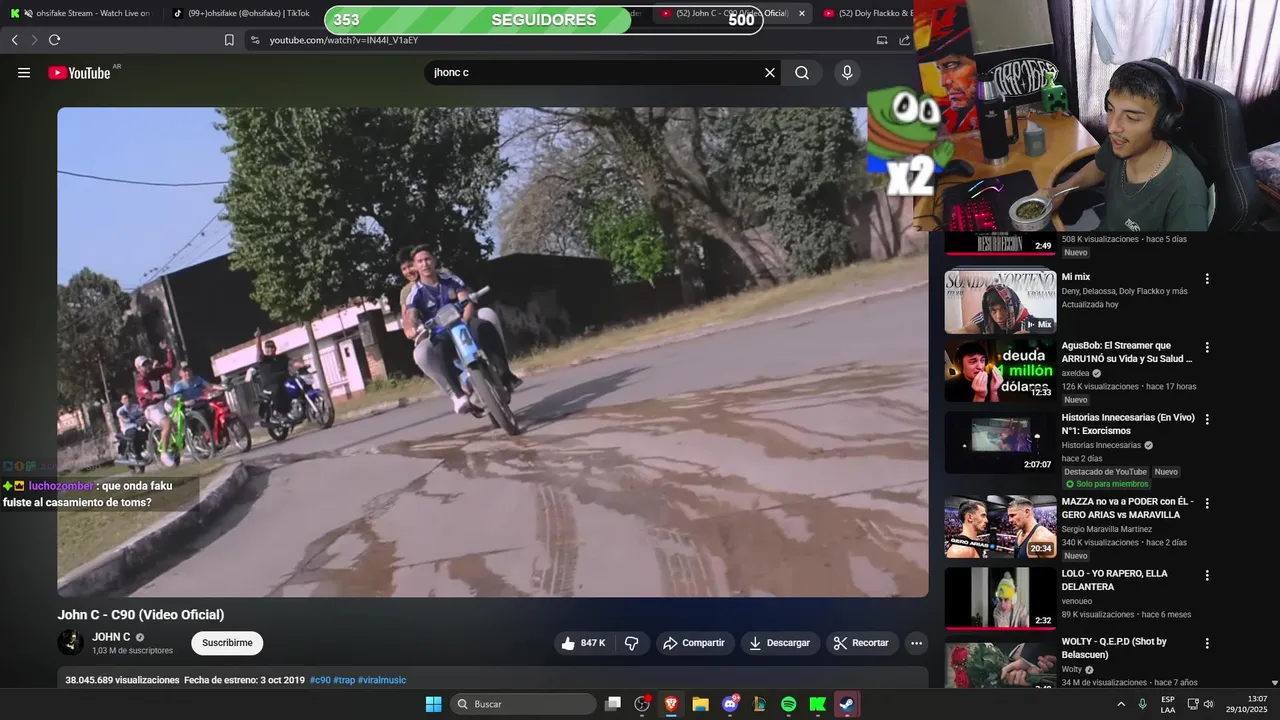Image resolution: width=1280 pixels, height=720 pixels.
Task: Click the microphone icon in system tray
Action: pyautogui.click(x=1142, y=704)
